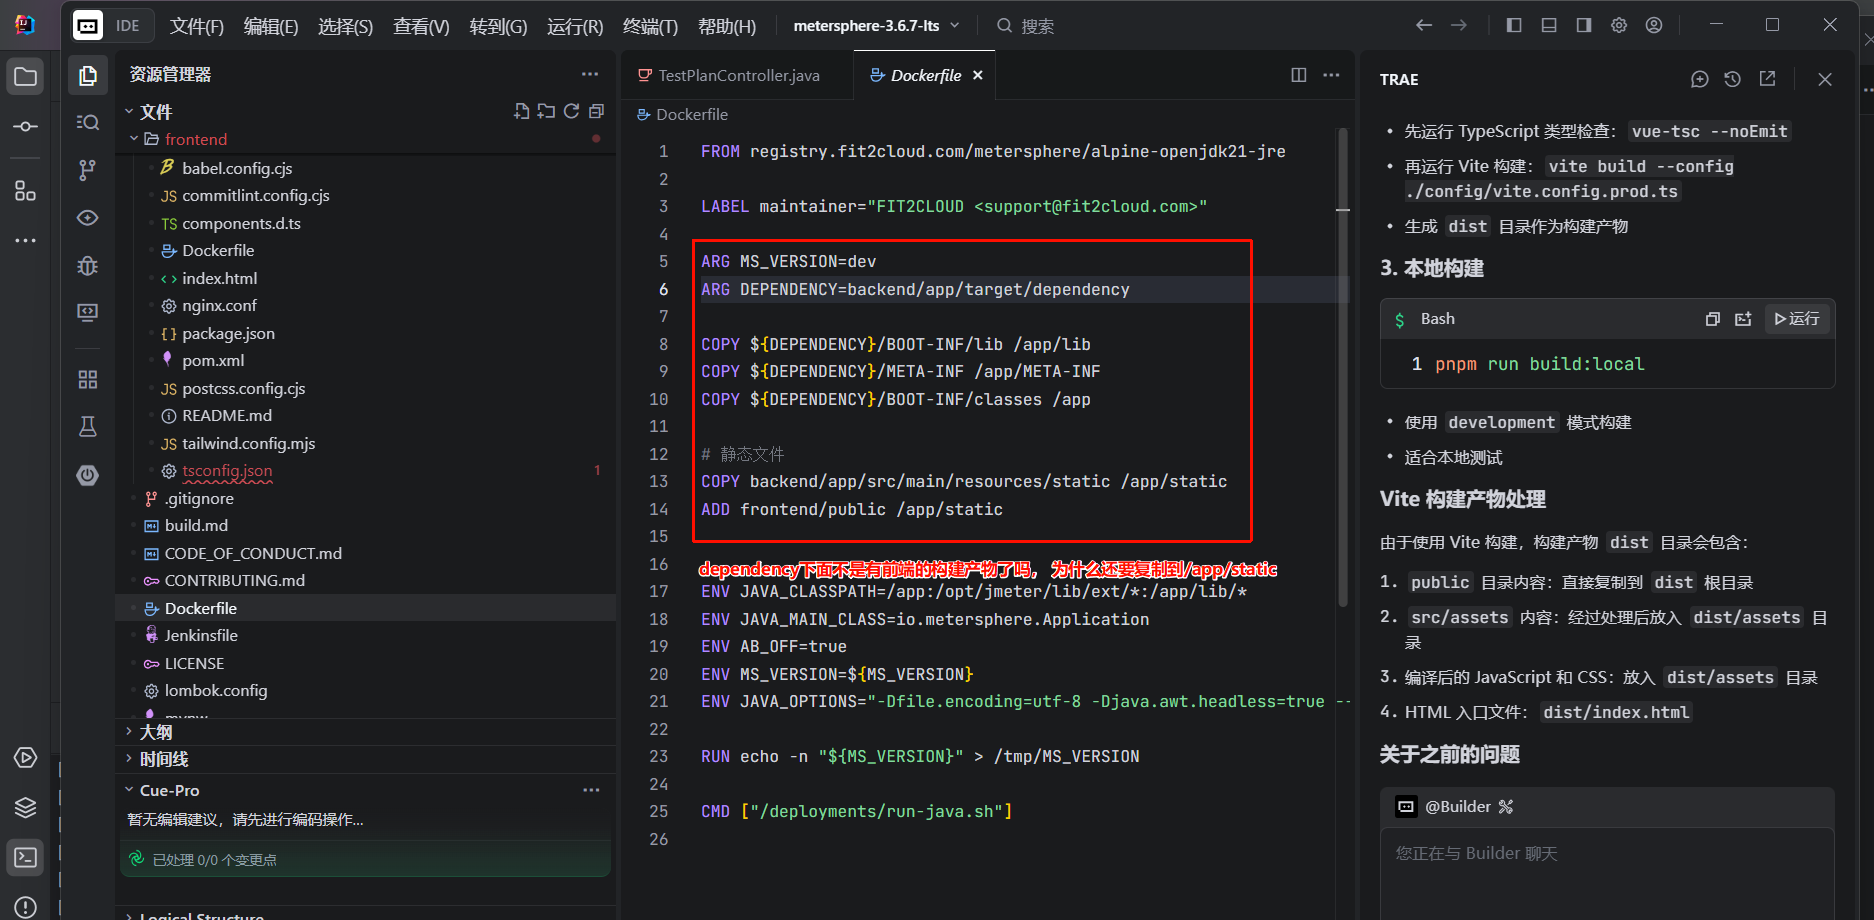Toggle the bottom panel layout
This screenshot has width=1874, height=920.
(x=1549, y=25)
